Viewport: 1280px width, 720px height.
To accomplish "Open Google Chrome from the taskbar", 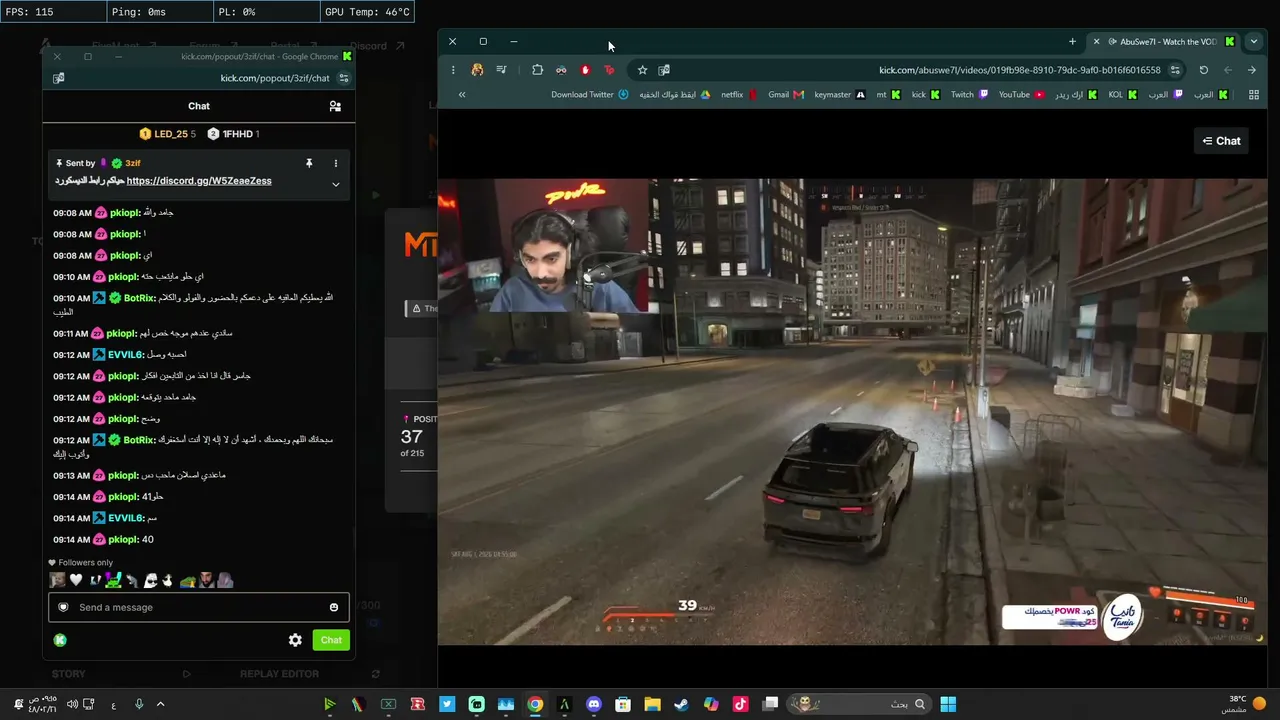I will point(535,704).
